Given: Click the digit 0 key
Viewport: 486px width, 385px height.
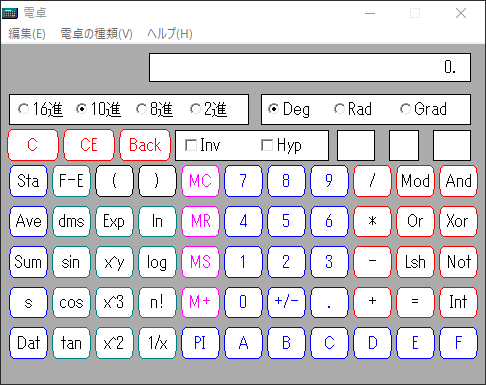Looking at the screenshot, I should 243,302.
